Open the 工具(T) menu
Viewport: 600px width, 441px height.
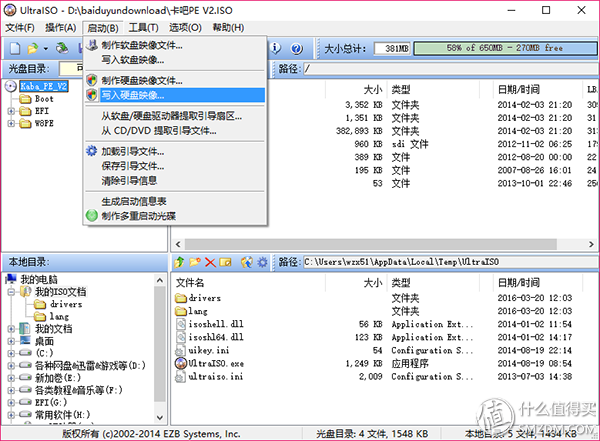(143, 28)
